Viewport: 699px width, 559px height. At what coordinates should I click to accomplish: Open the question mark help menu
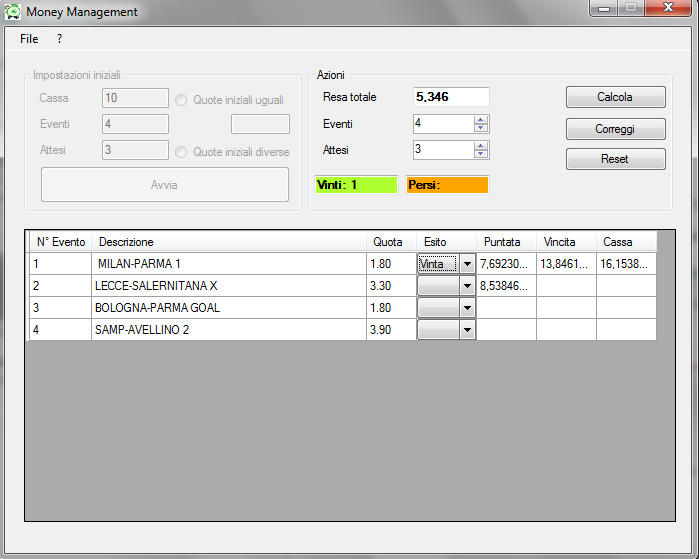59,39
